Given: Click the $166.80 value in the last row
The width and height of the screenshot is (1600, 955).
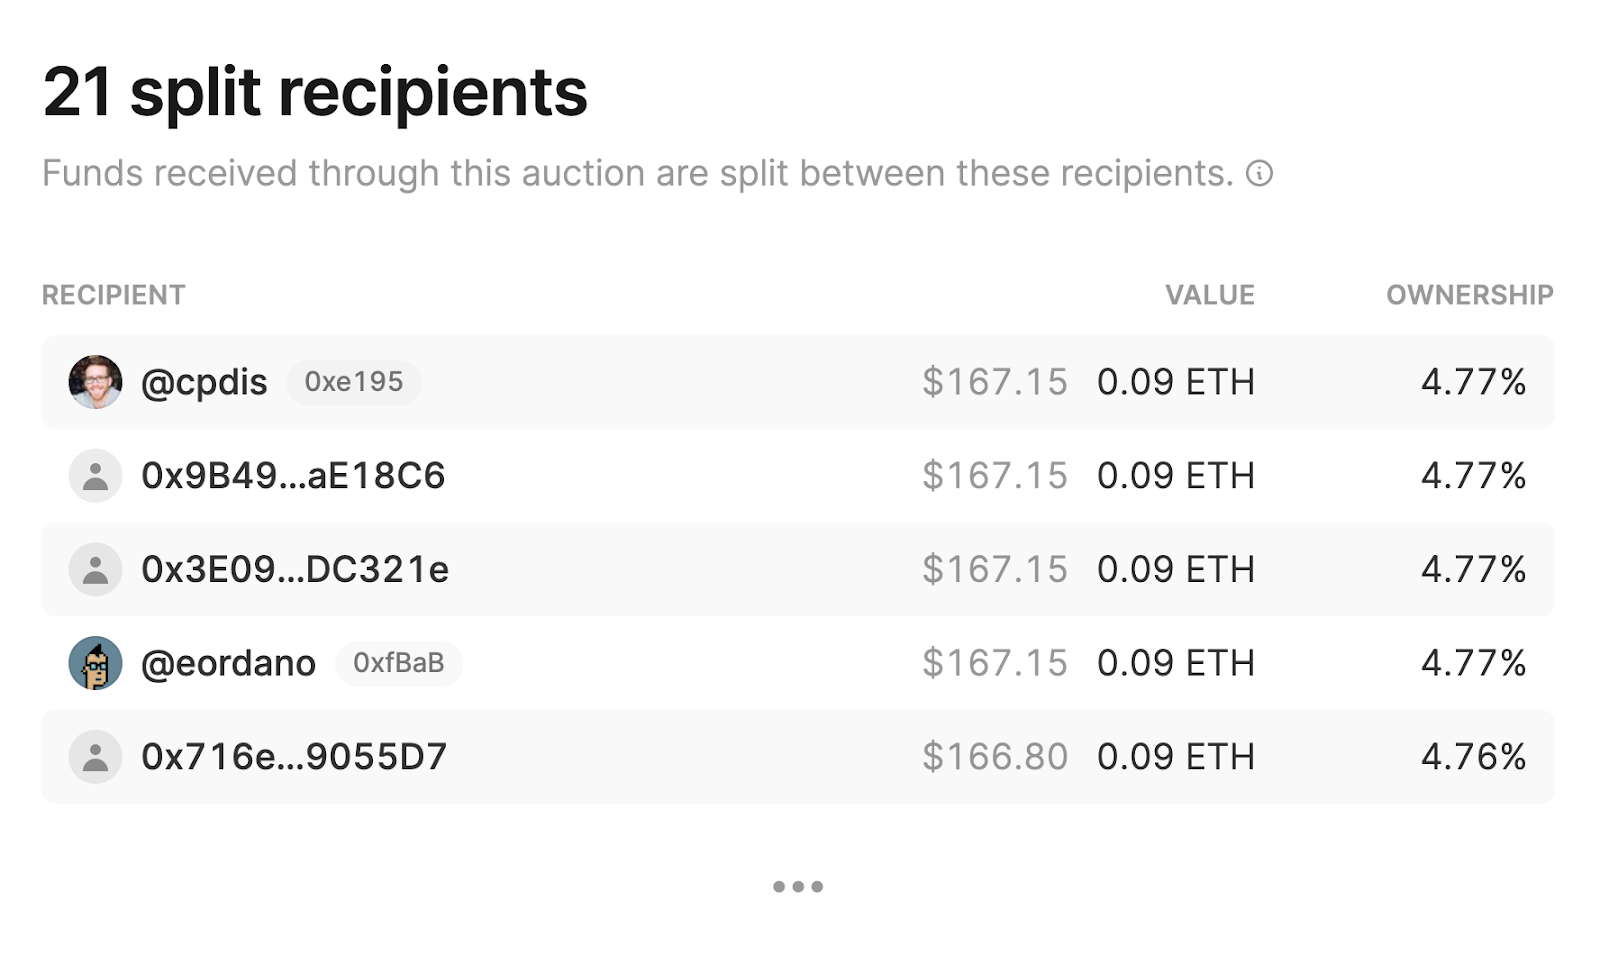Looking at the screenshot, I should pos(995,757).
